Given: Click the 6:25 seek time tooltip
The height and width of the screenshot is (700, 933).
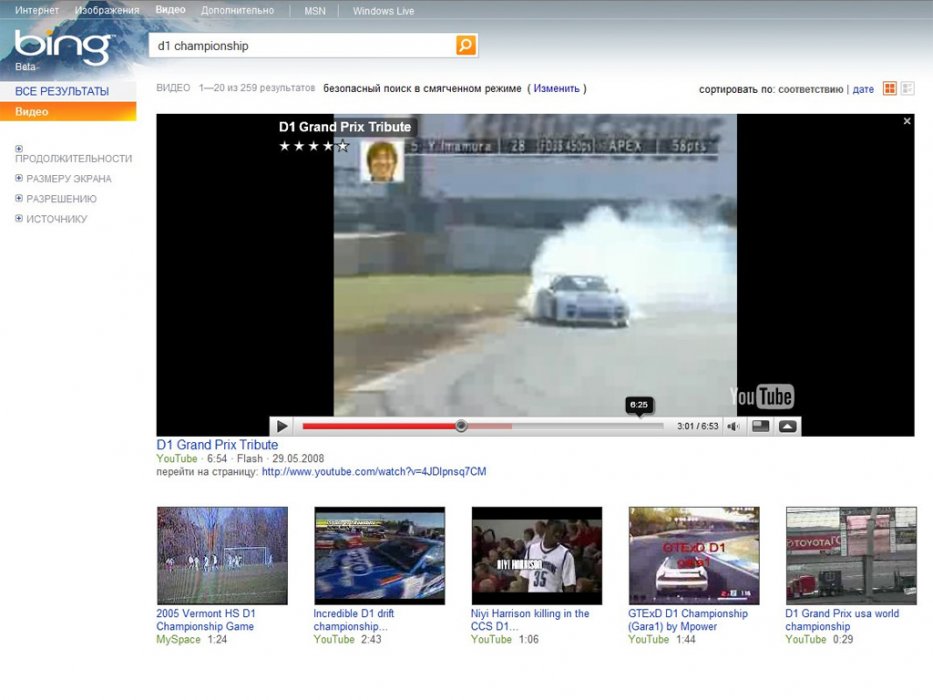Looking at the screenshot, I should (638, 405).
